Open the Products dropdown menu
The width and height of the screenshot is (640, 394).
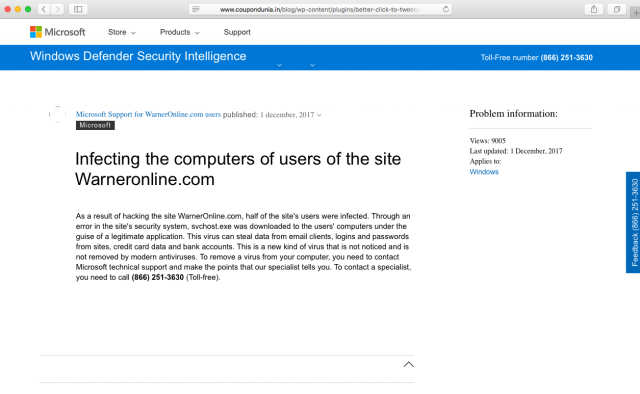pyautogui.click(x=180, y=32)
